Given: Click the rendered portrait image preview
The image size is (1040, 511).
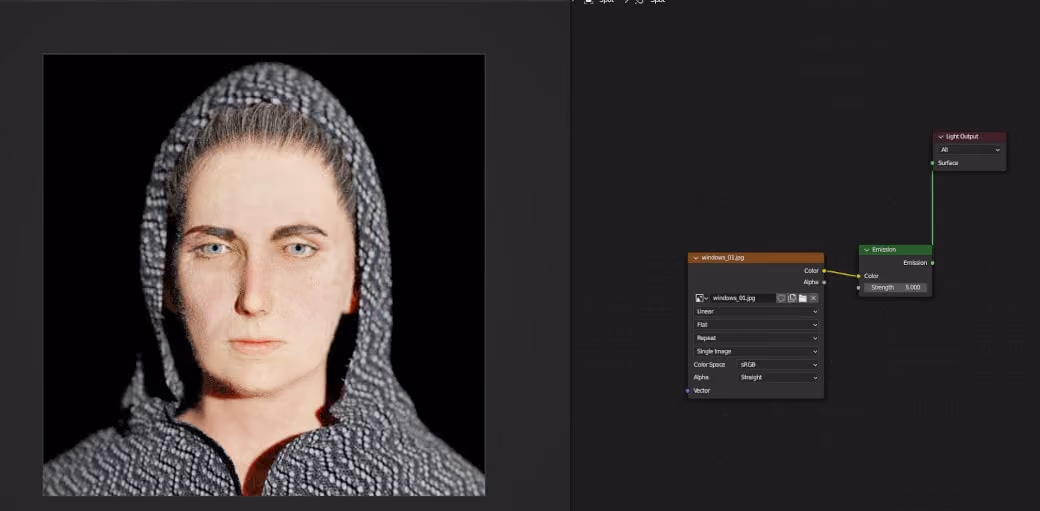Looking at the screenshot, I should [x=264, y=275].
